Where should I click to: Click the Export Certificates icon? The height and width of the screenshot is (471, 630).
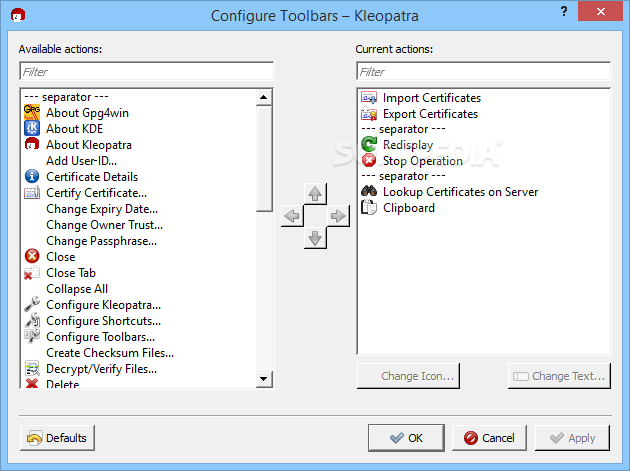369,114
